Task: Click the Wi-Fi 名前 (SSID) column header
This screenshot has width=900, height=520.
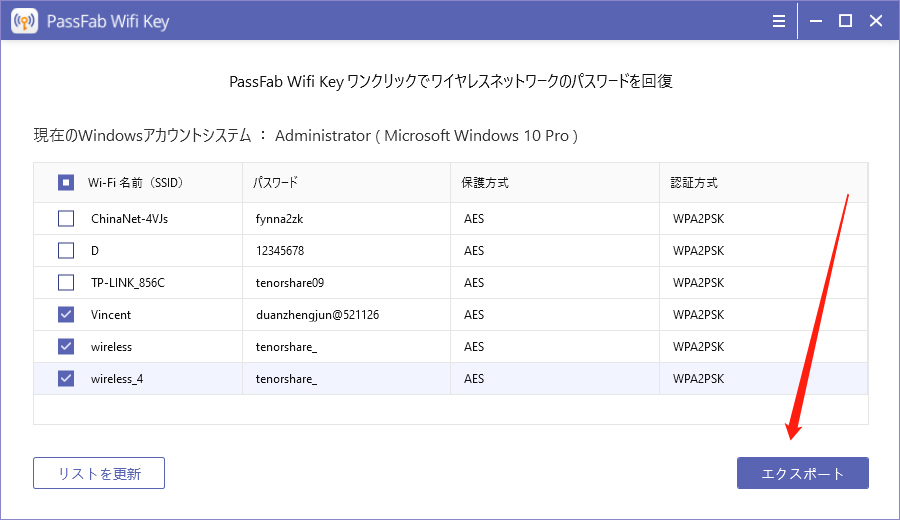Action: pos(135,183)
